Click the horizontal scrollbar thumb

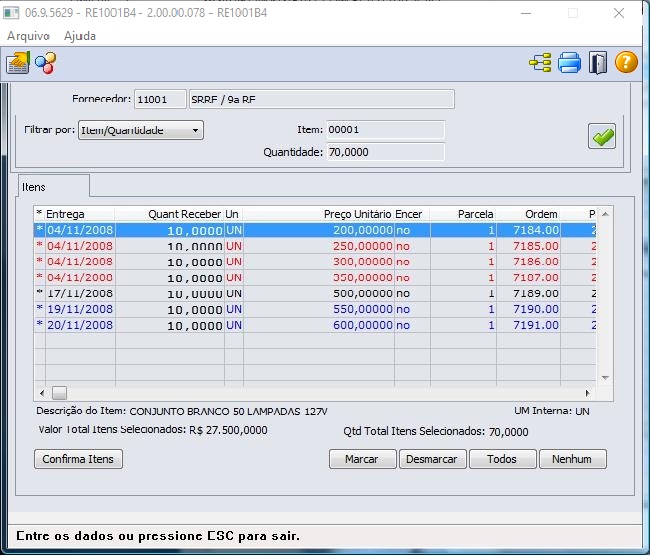59,393
